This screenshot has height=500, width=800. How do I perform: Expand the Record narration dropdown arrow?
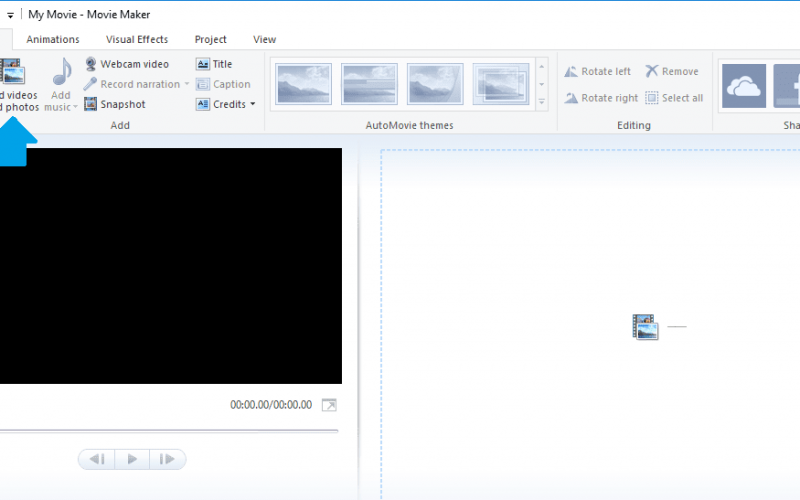point(187,84)
